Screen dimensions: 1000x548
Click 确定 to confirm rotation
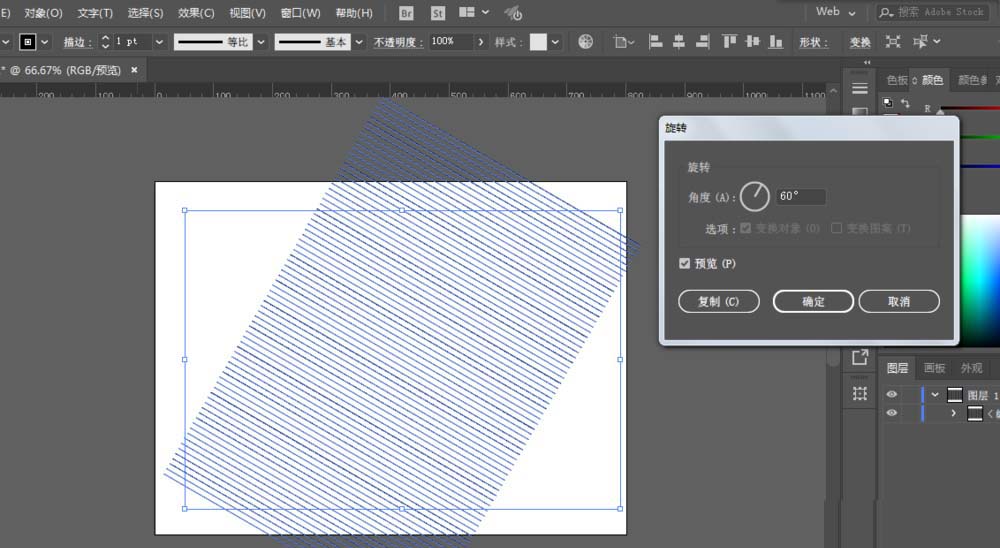tap(813, 301)
